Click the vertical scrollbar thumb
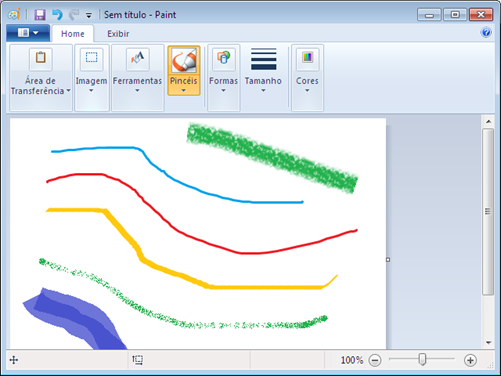501x376 pixels. coord(488,212)
